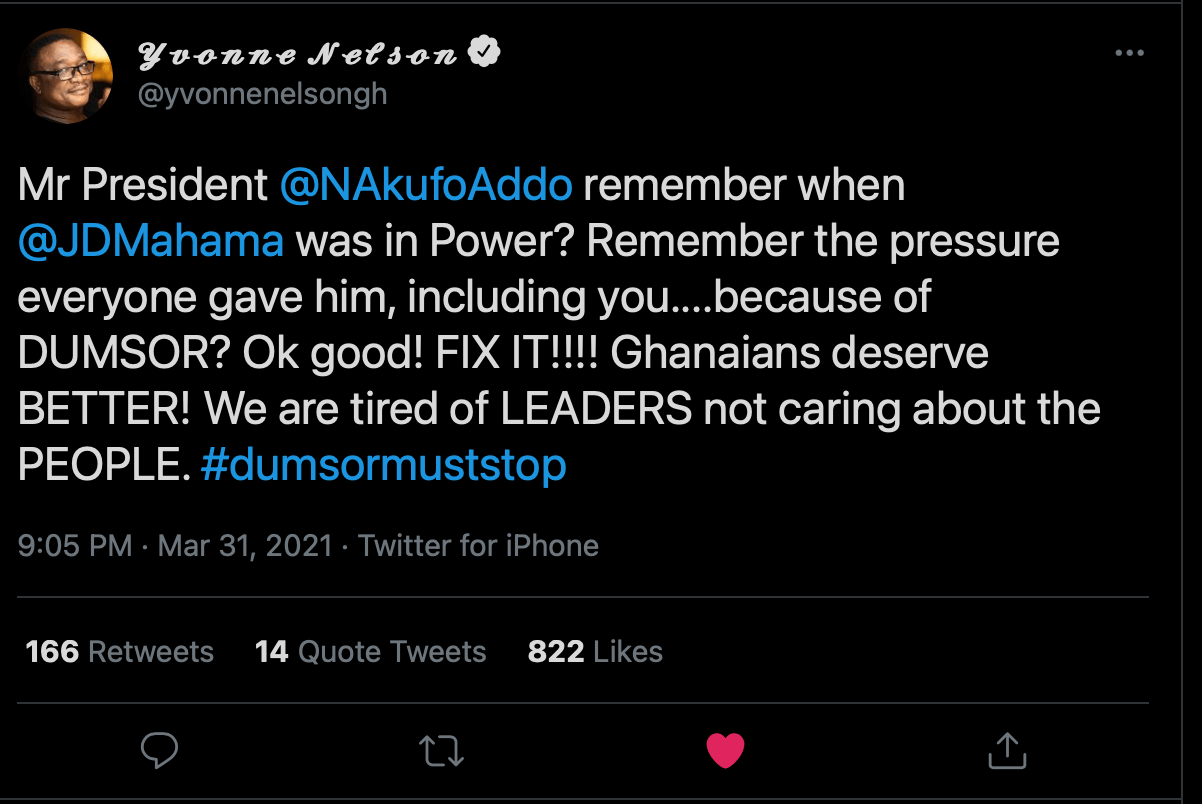Image resolution: width=1202 pixels, height=804 pixels.
Task: Click the word PEOPLE in the tweet
Action: [102, 465]
